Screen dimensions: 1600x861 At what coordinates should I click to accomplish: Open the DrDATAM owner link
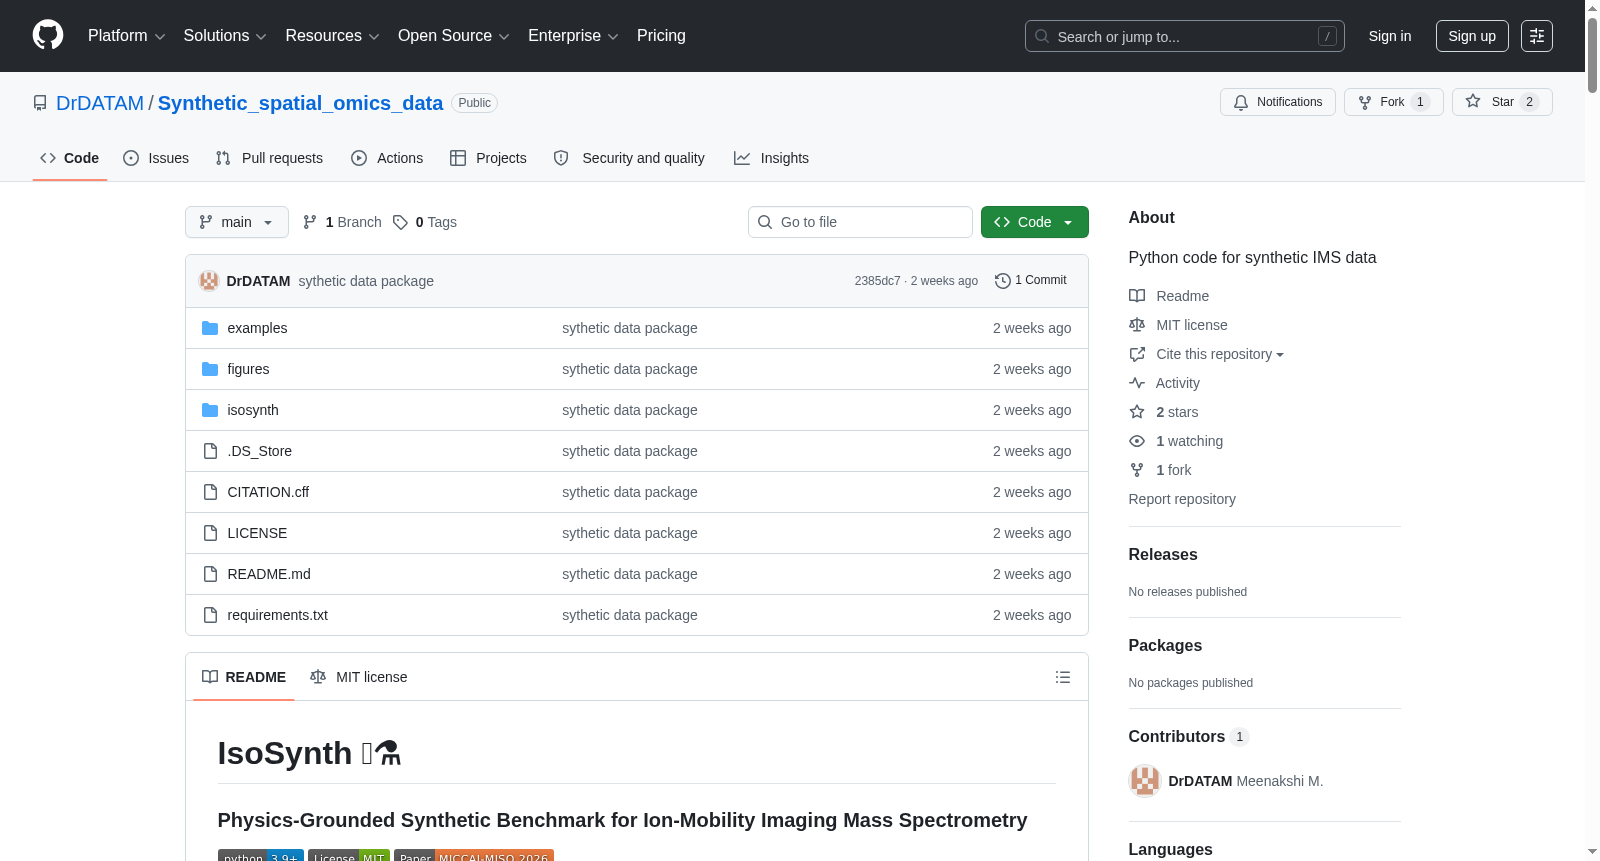click(100, 103)
